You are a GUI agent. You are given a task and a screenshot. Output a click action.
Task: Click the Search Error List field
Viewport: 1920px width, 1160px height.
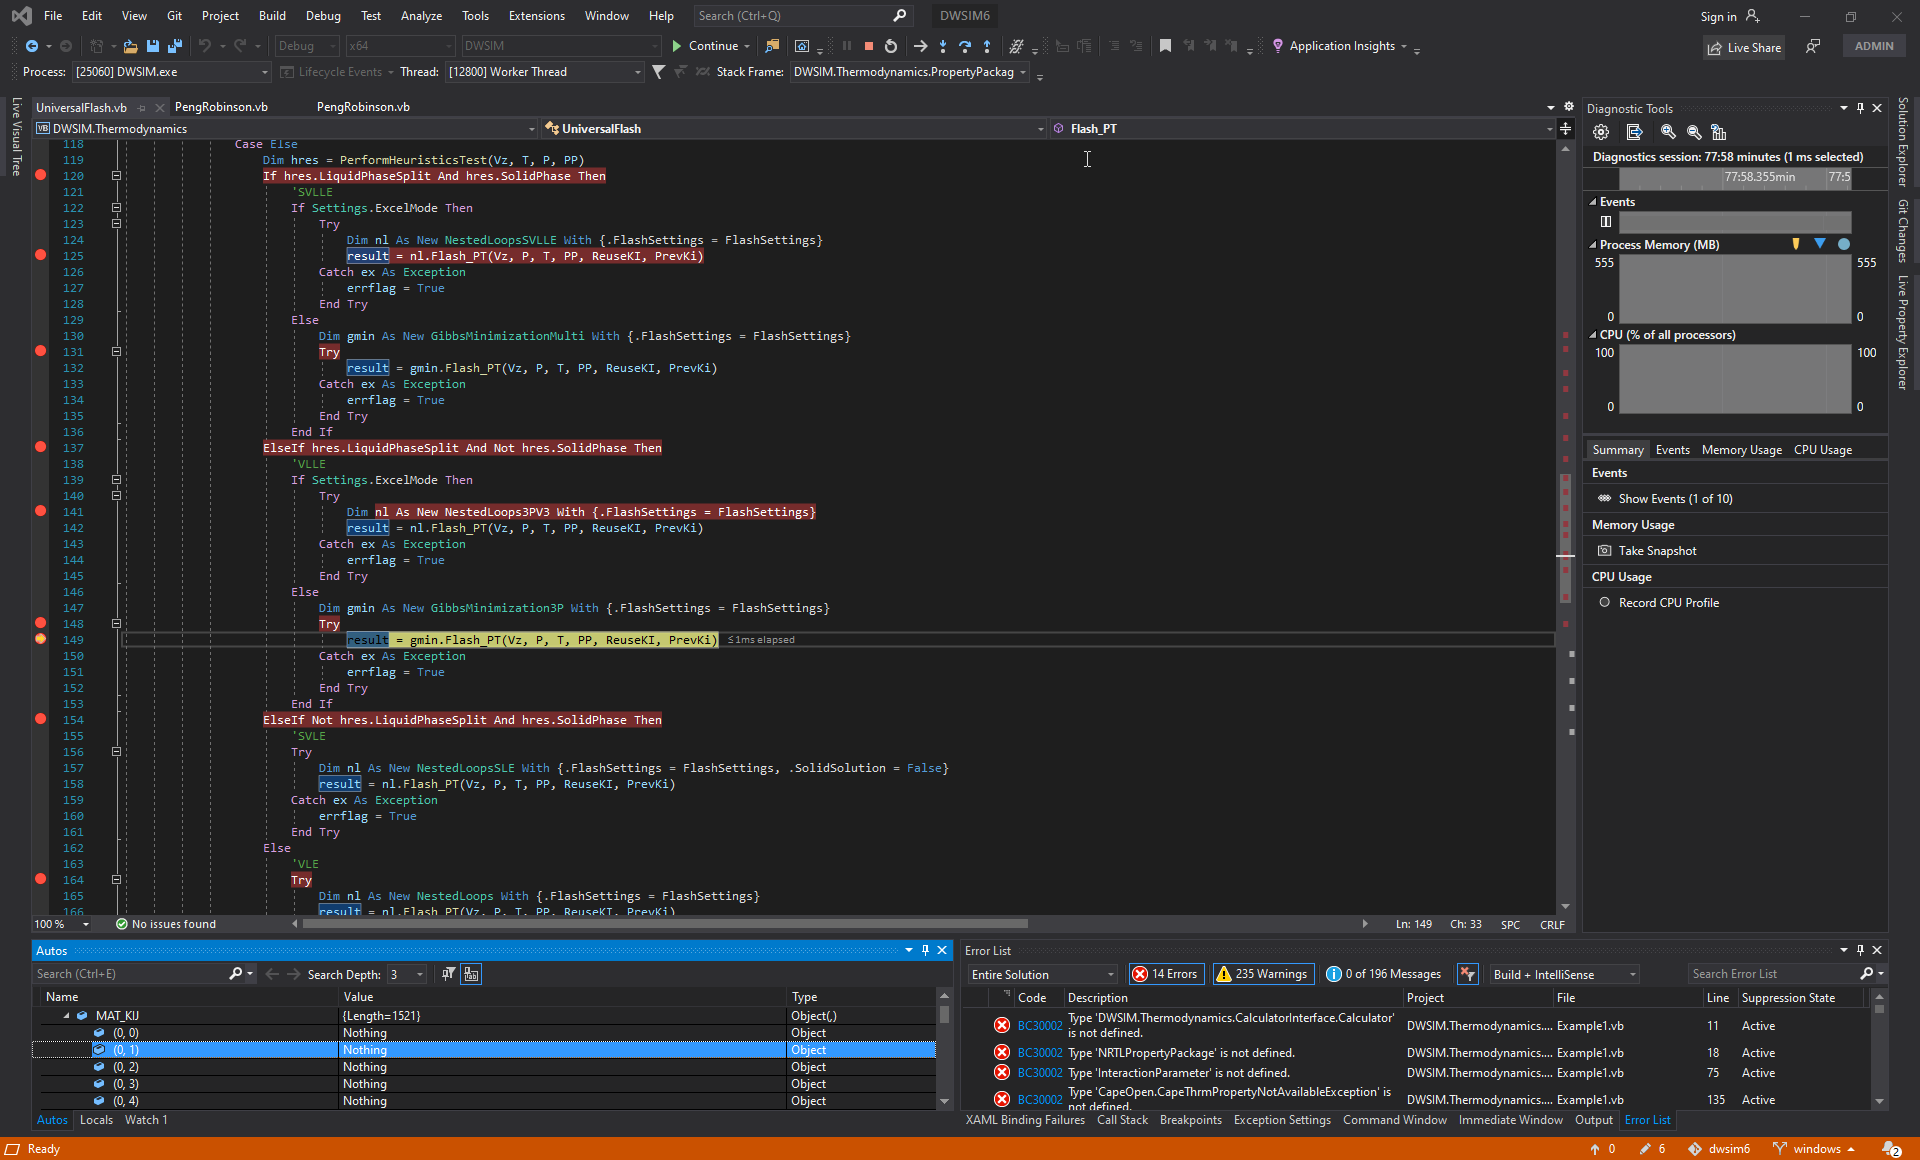tap(1770, 973)
